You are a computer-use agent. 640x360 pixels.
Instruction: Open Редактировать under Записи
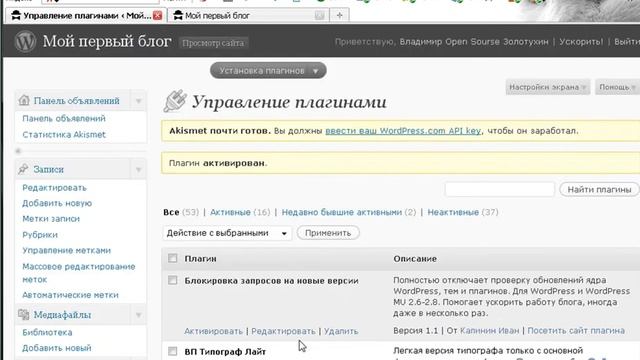(54, 188)
